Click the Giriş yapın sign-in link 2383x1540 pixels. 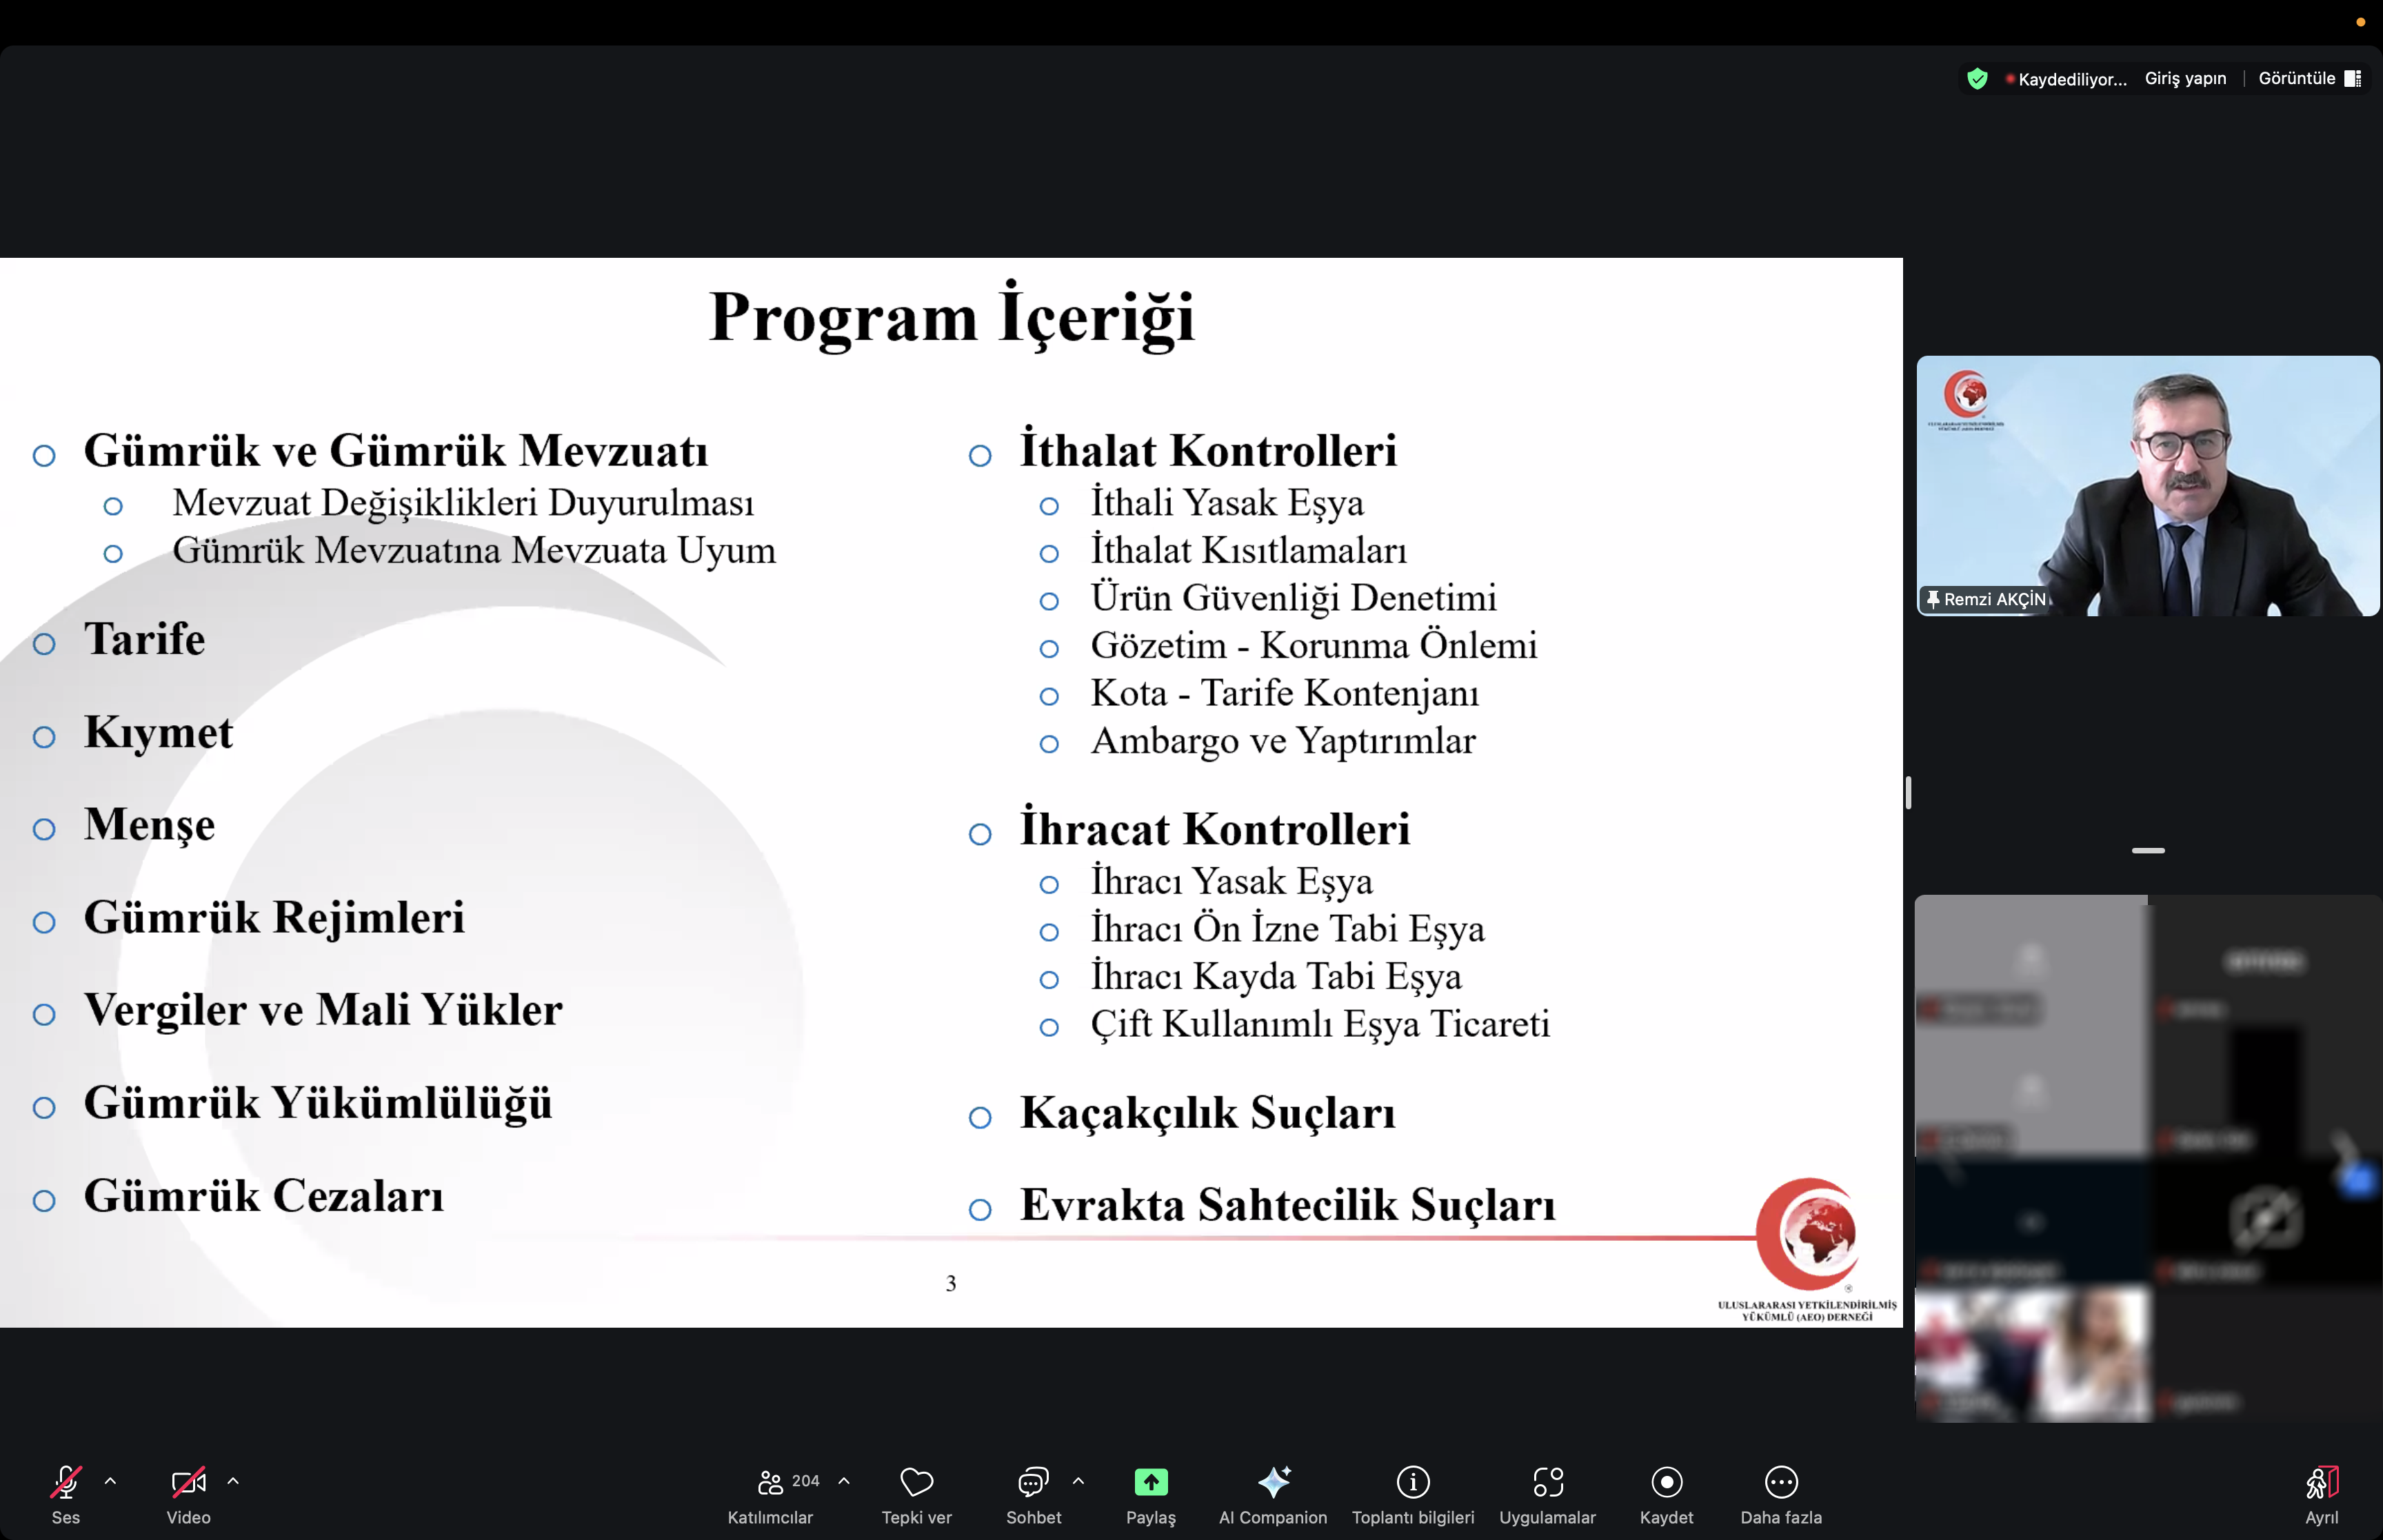(x=2185, y=78)
